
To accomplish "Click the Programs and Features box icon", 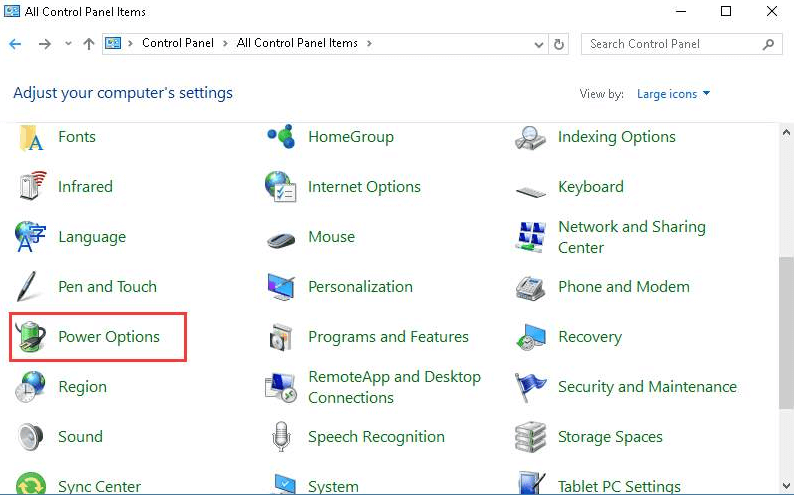I will 281,337.
